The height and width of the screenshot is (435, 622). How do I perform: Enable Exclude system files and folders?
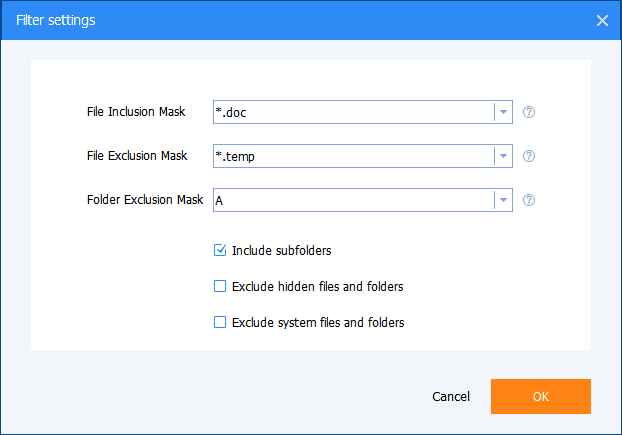220,323
